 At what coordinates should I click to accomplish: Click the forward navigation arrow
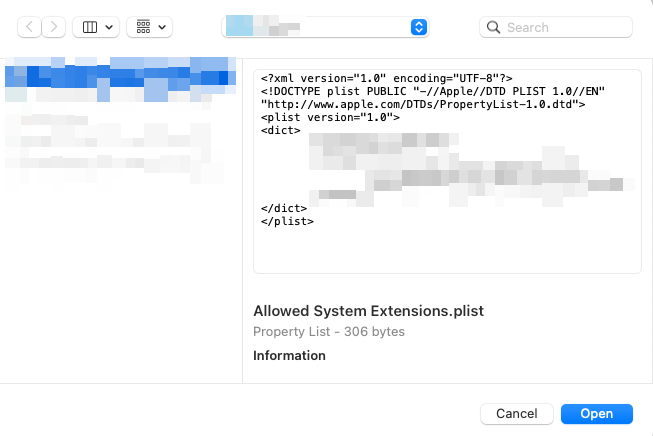click(54, 27)
